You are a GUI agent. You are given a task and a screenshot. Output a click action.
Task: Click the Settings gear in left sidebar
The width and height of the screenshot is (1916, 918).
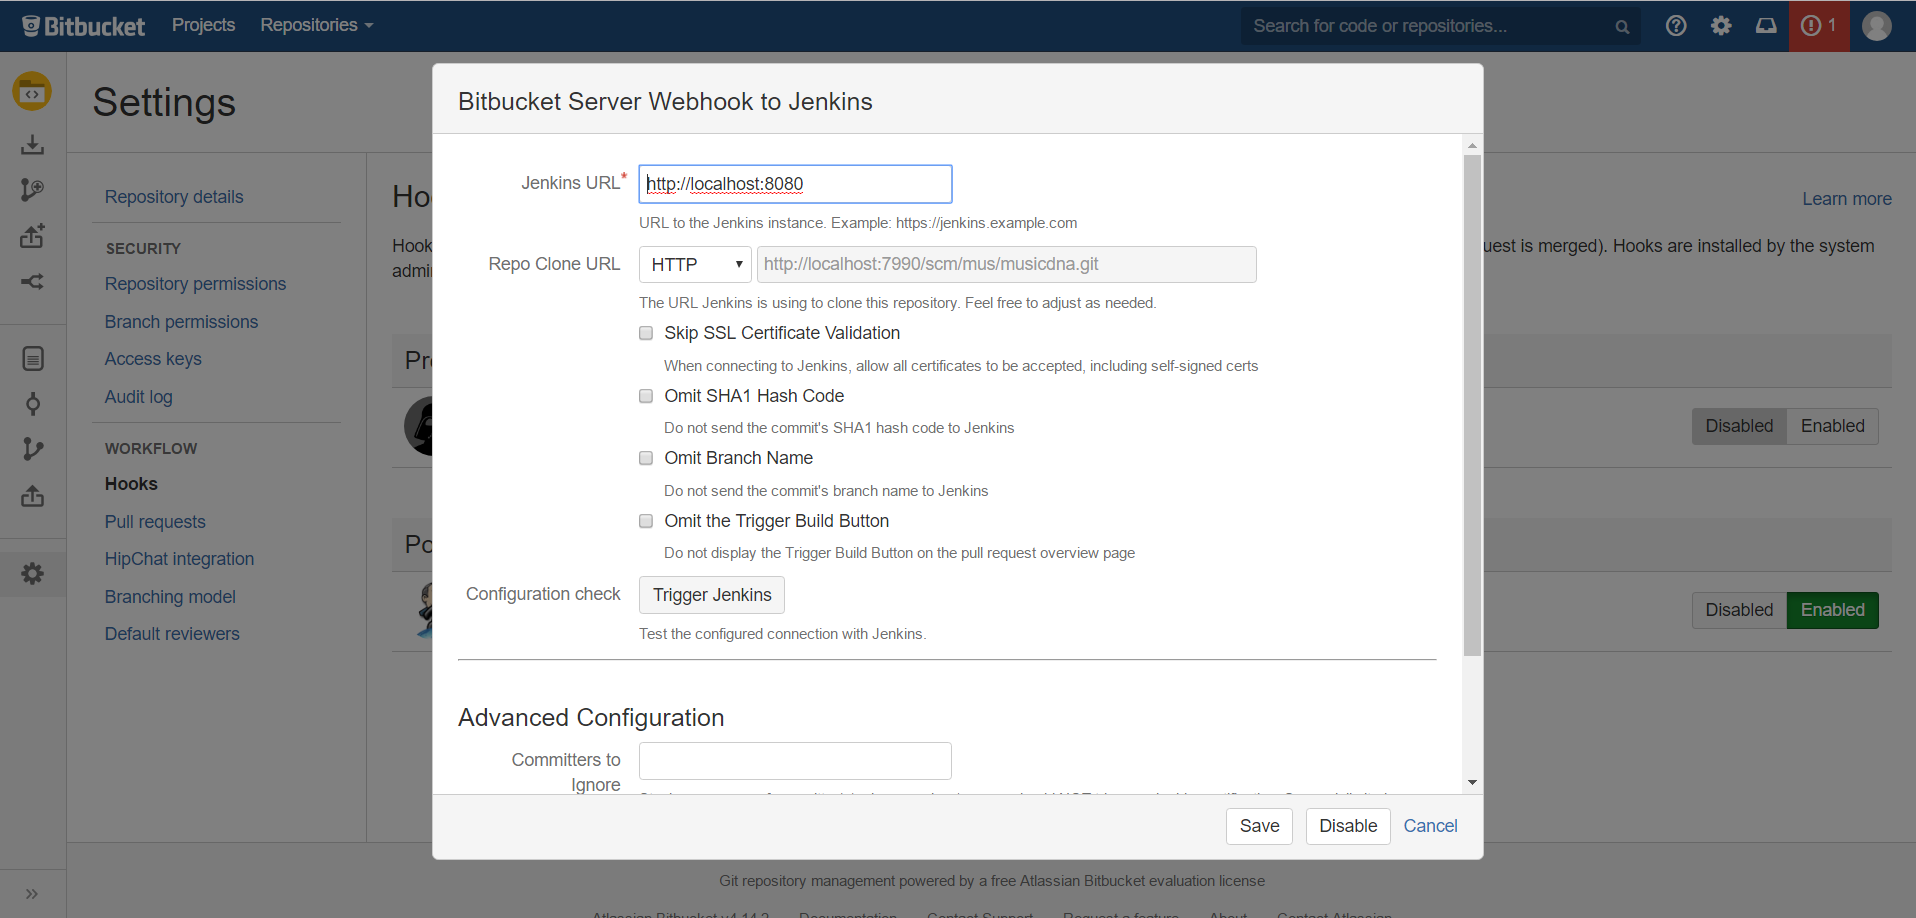[33, 574]
